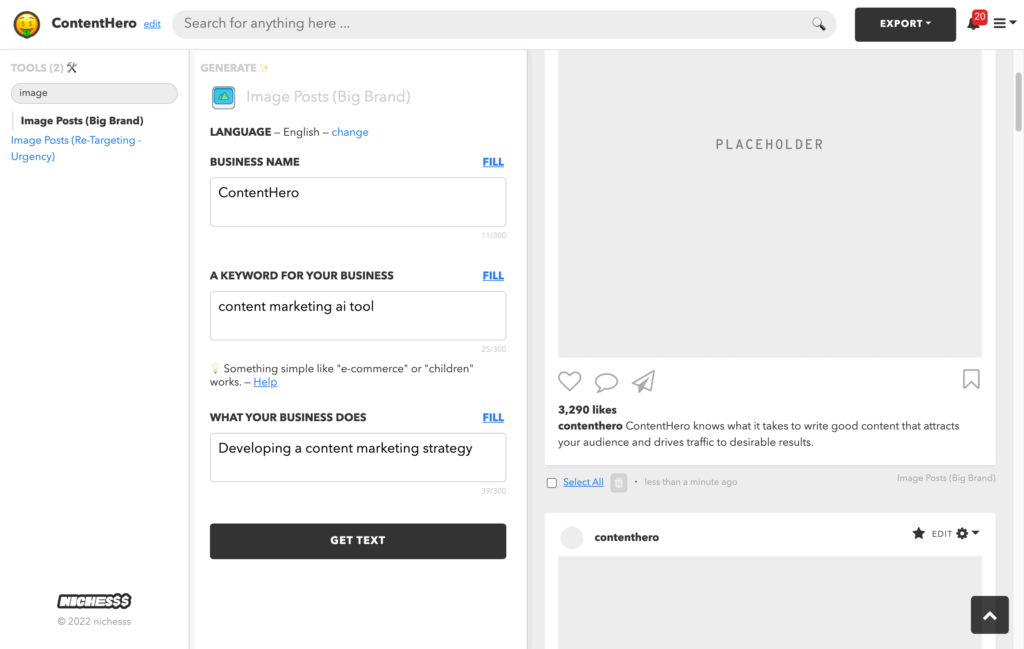Click the language change link
This screenshot has width=1024, height=649.
pyautogui.click(x=350, y=132)
